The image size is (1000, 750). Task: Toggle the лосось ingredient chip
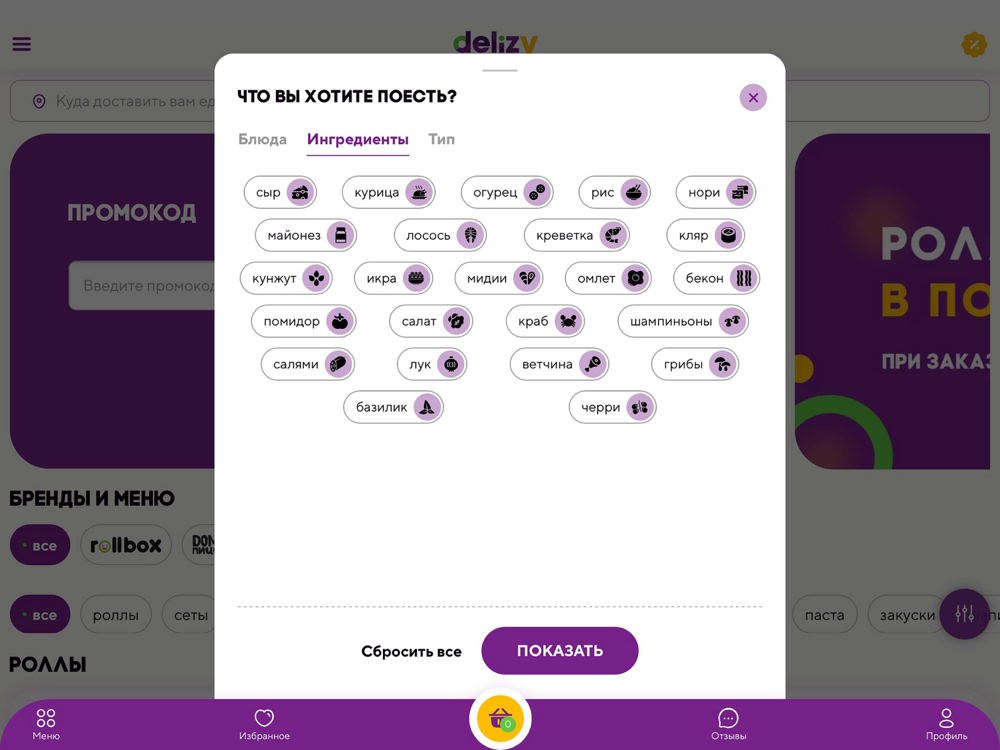pos(440,235)
